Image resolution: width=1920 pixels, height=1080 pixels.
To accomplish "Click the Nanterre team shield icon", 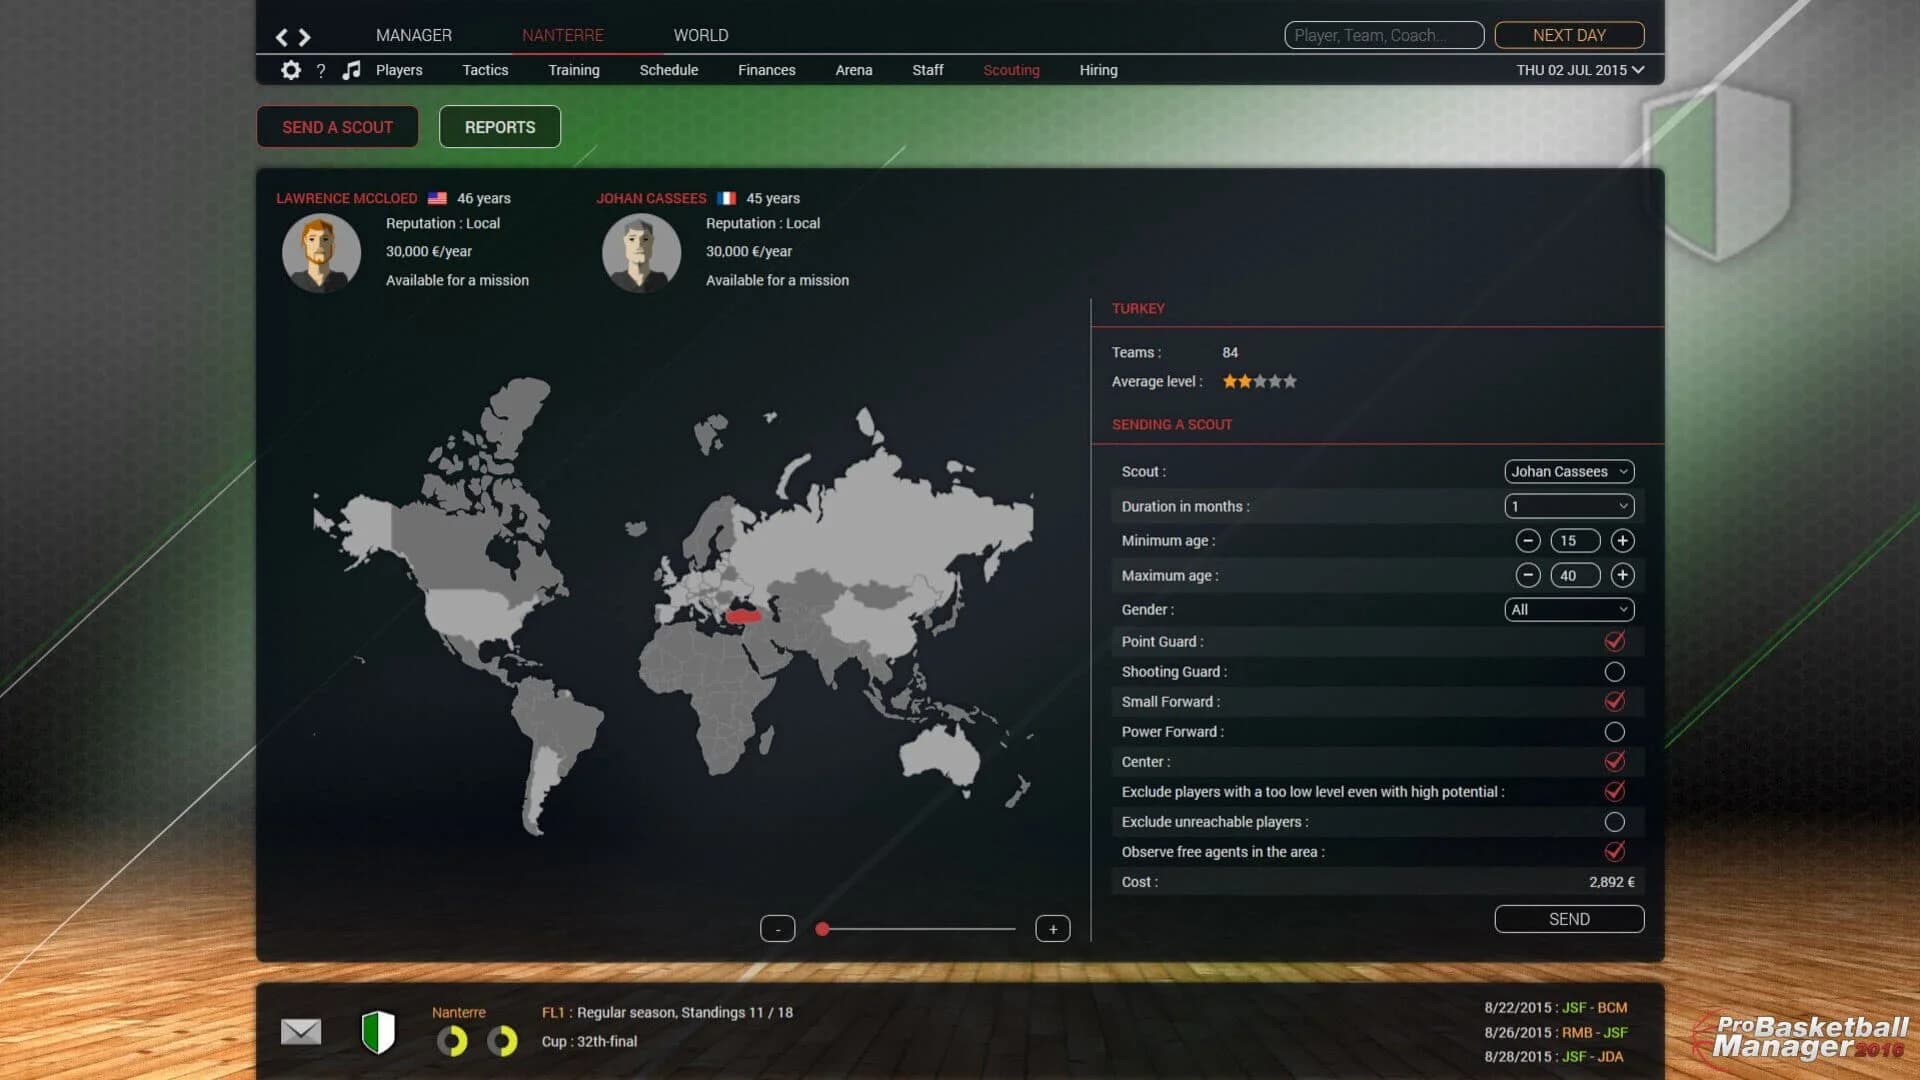I will 381,1030.
